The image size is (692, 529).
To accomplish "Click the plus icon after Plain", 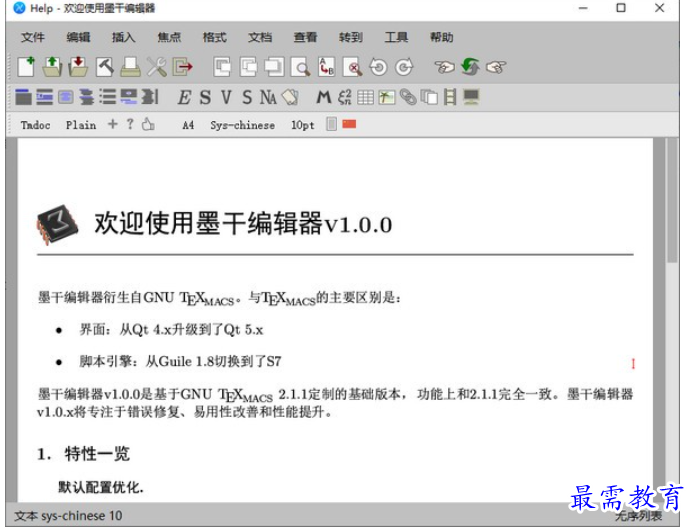I will pyautogui.click(x=113, y=124).
